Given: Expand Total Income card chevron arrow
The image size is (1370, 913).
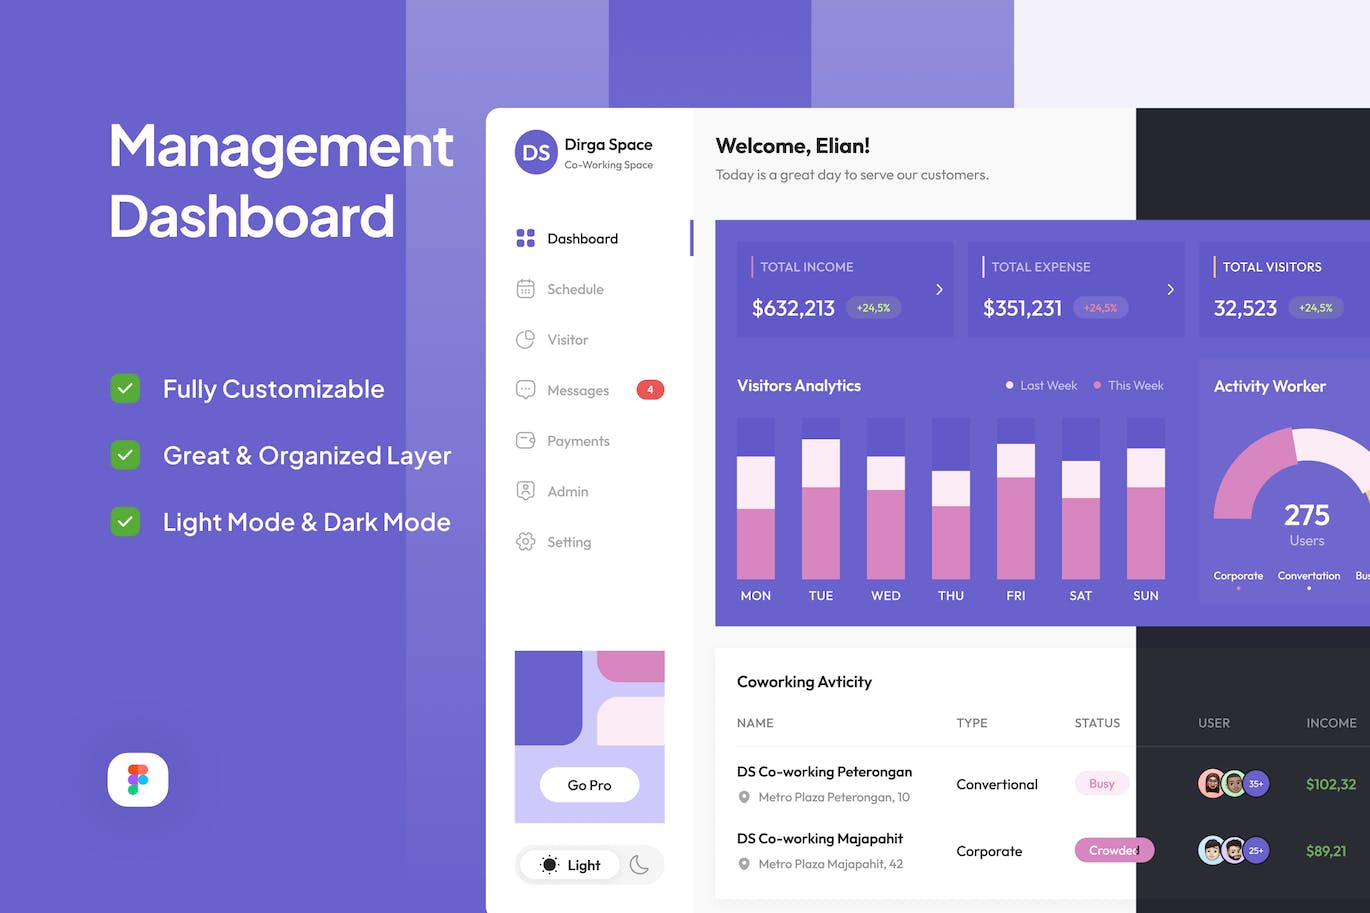Looking at the screenshot, I should (939, 289).
